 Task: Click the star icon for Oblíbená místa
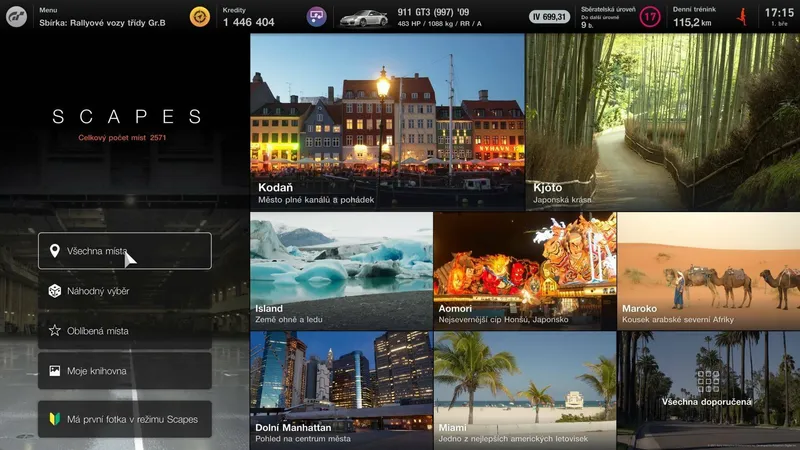coord(55,330)
